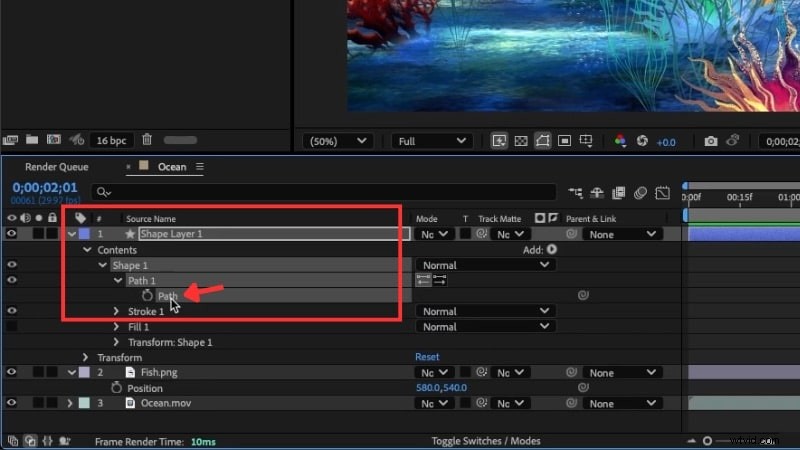Screen dimensions: 800x450
Task: Open Fill 1 Normal blend mode dropdown
Action: click(x=485, y=327)
